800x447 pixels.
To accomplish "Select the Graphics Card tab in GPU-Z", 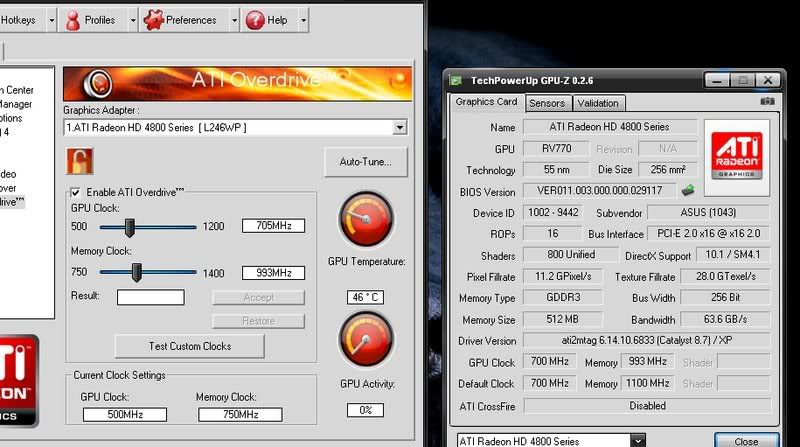I will pos(486,102).
